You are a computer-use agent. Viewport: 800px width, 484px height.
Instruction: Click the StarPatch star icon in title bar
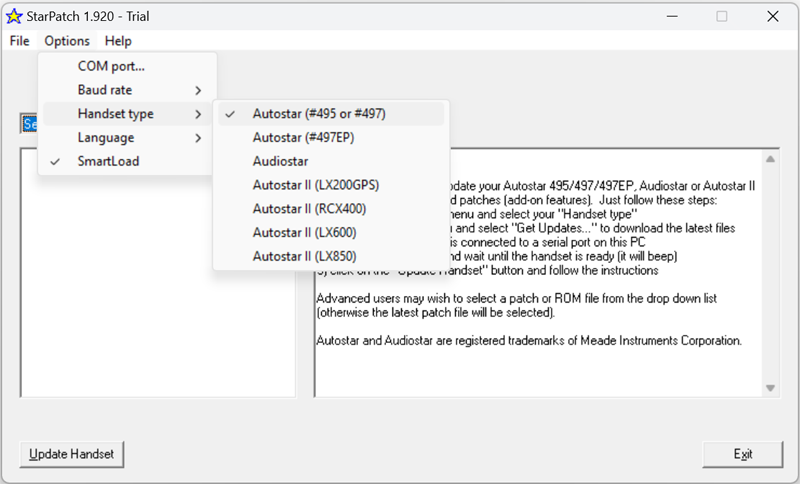(15, 16)
